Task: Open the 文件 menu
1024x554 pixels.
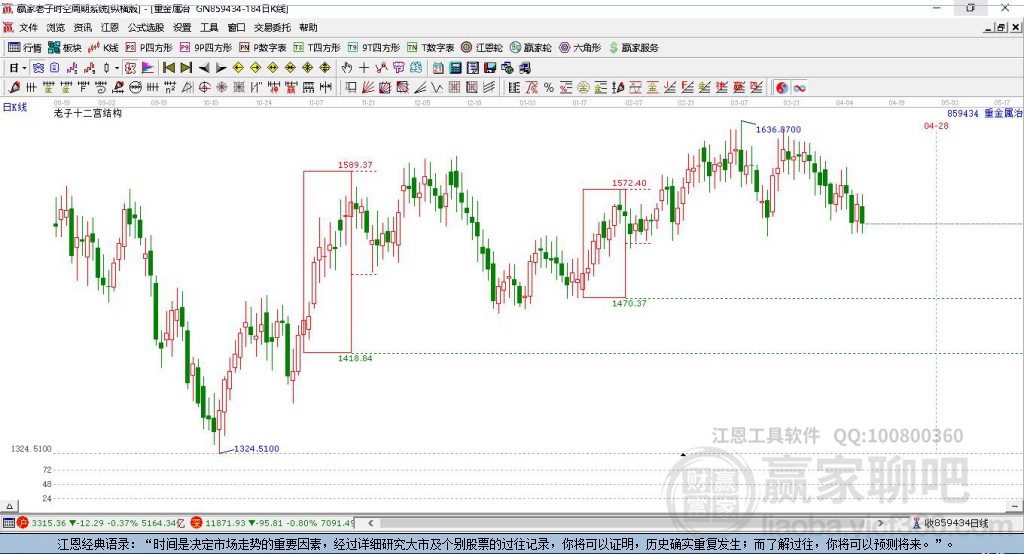Action: (x=28, y=27)
